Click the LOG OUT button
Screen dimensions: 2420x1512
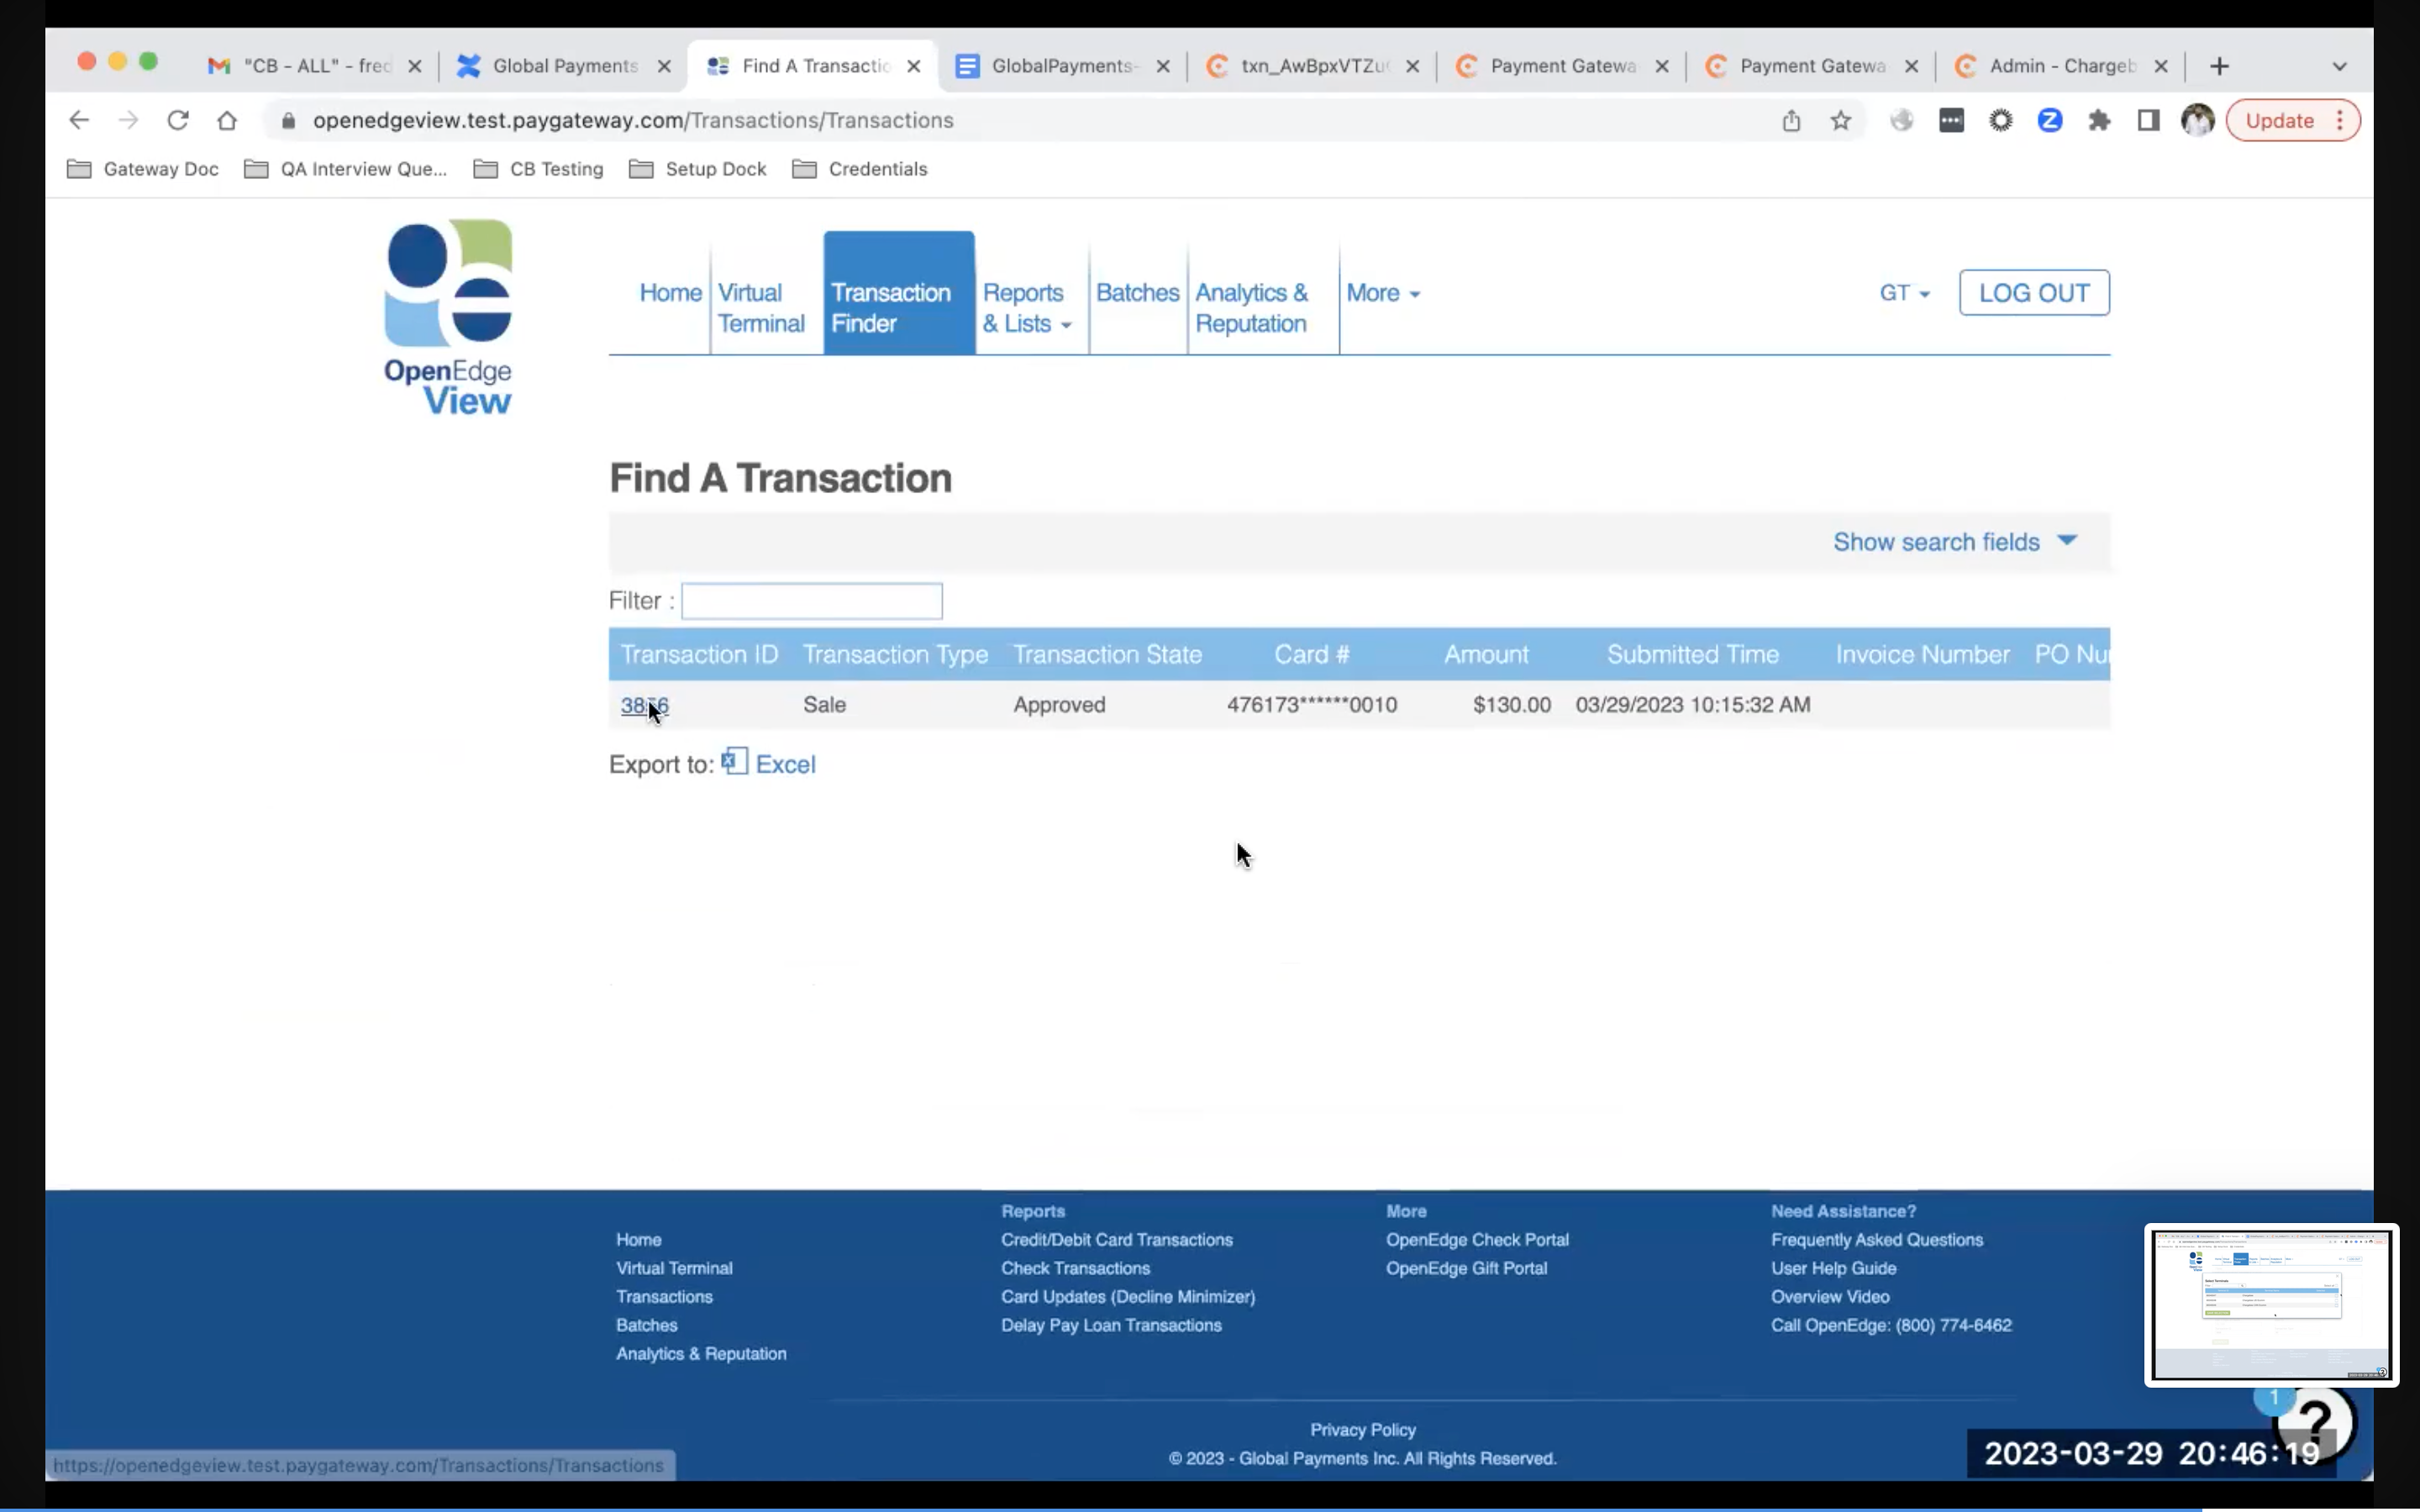pos(2033,293)
